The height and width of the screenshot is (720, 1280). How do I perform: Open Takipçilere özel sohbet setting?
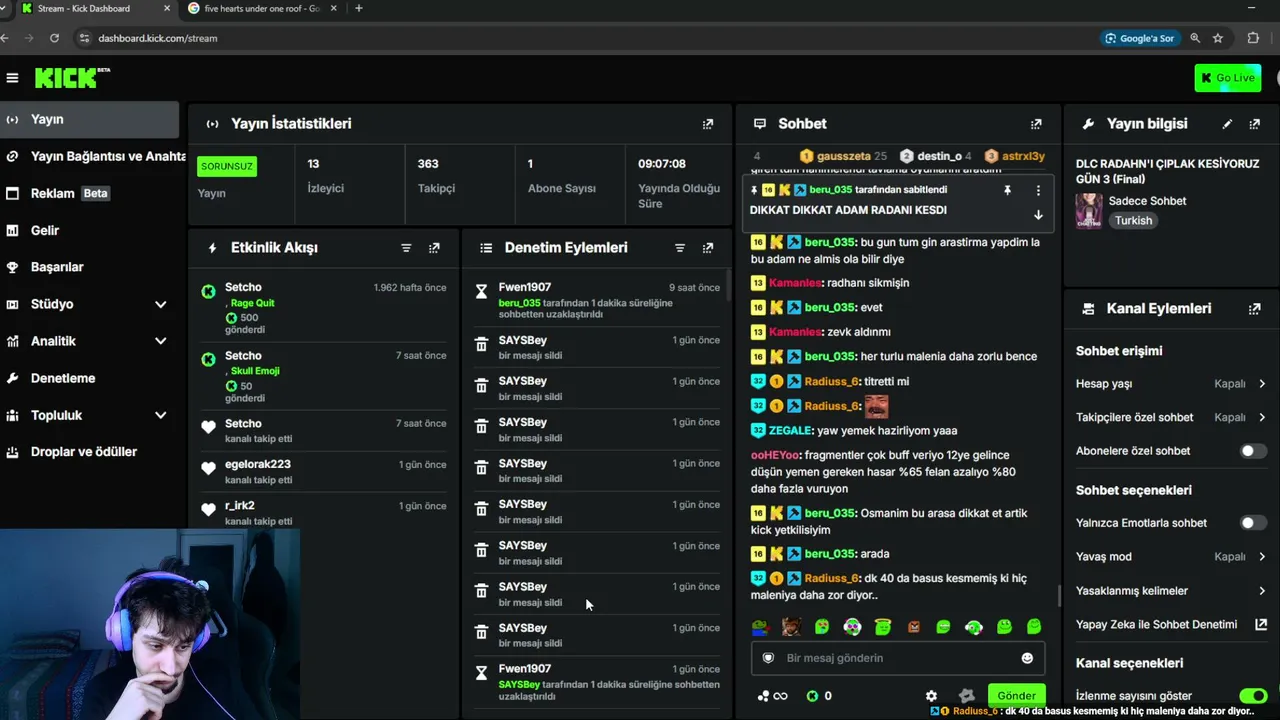point(1170,418)
